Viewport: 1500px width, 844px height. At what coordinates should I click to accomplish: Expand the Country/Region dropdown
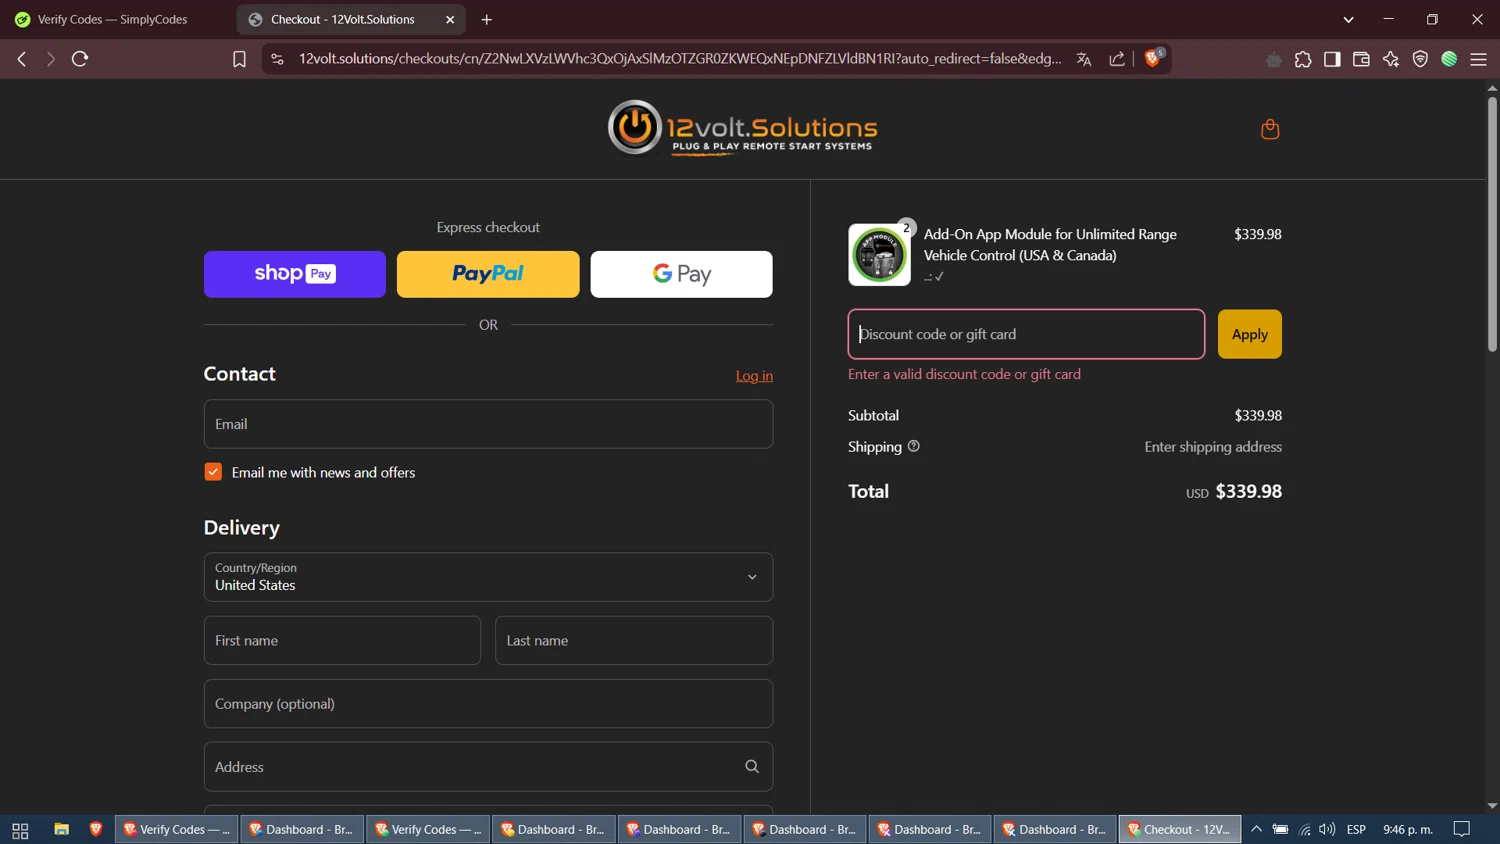click(x=488, y=577)
